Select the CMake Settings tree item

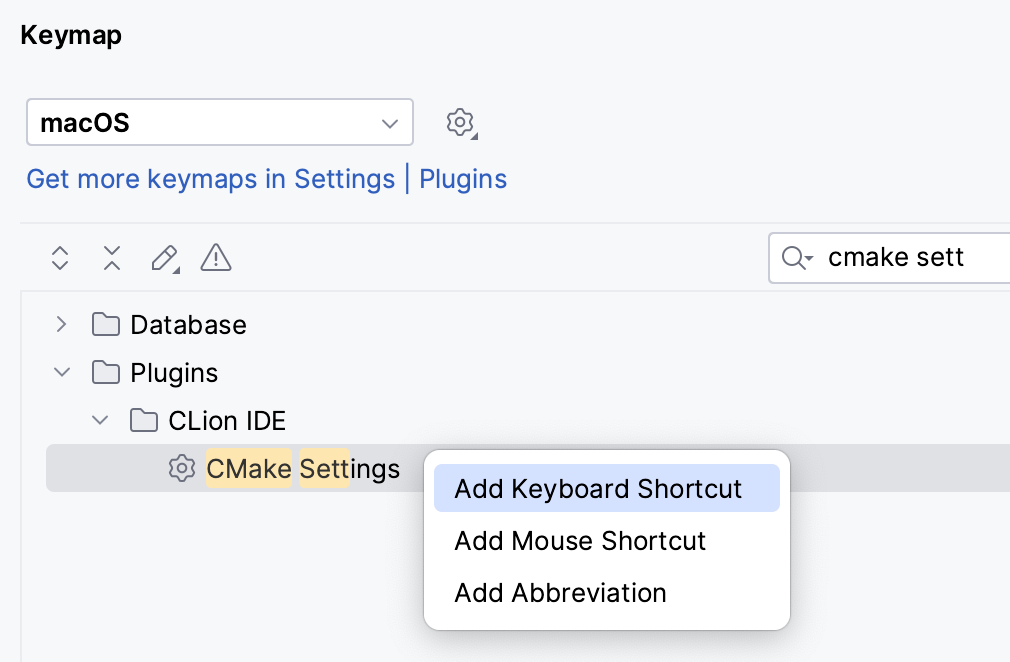(x=302, y=468)
